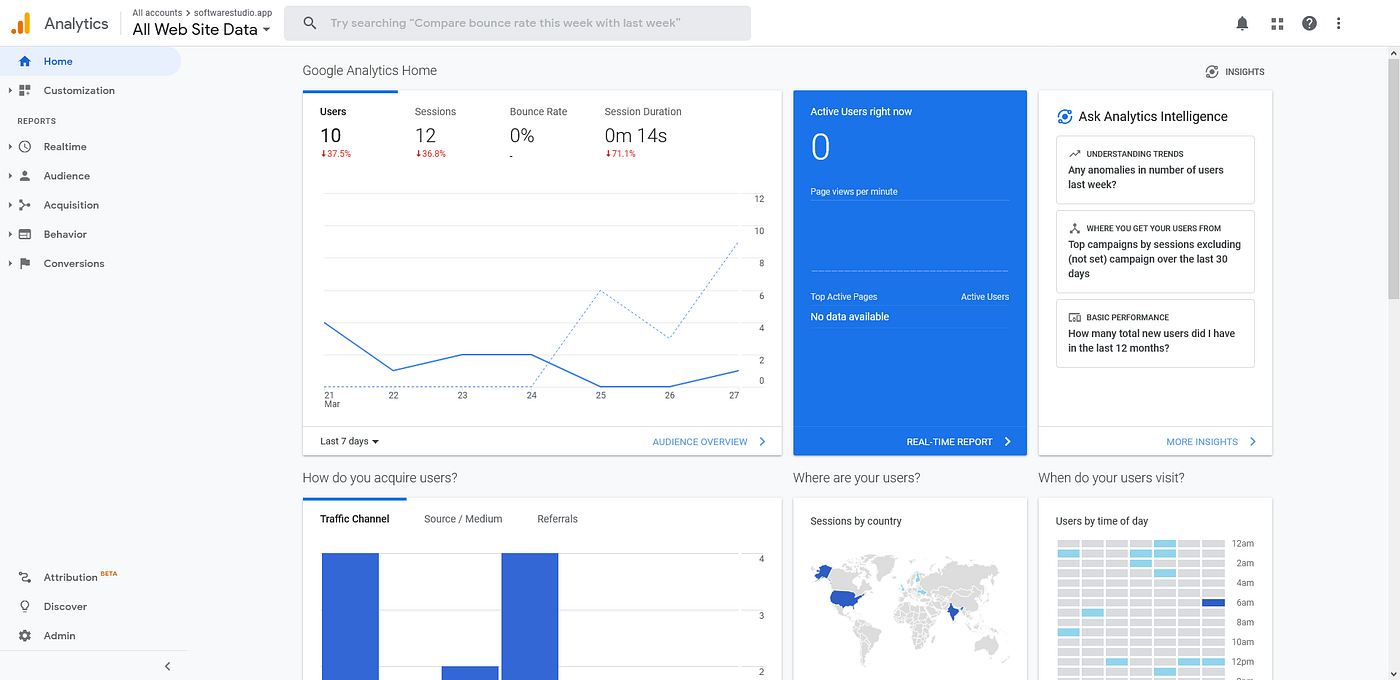Click the Insights button label
The image size is (1400, 680).
click(1245, 71)
